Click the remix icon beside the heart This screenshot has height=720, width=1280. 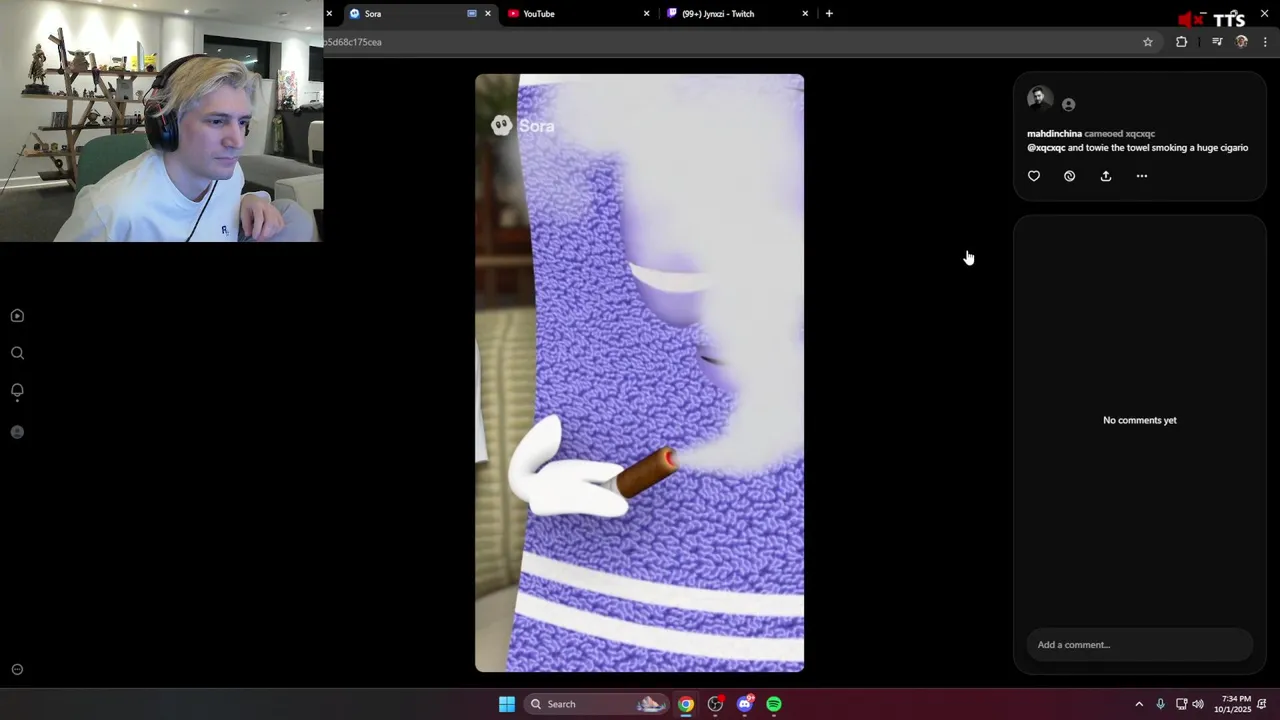tap(1070, 176)
